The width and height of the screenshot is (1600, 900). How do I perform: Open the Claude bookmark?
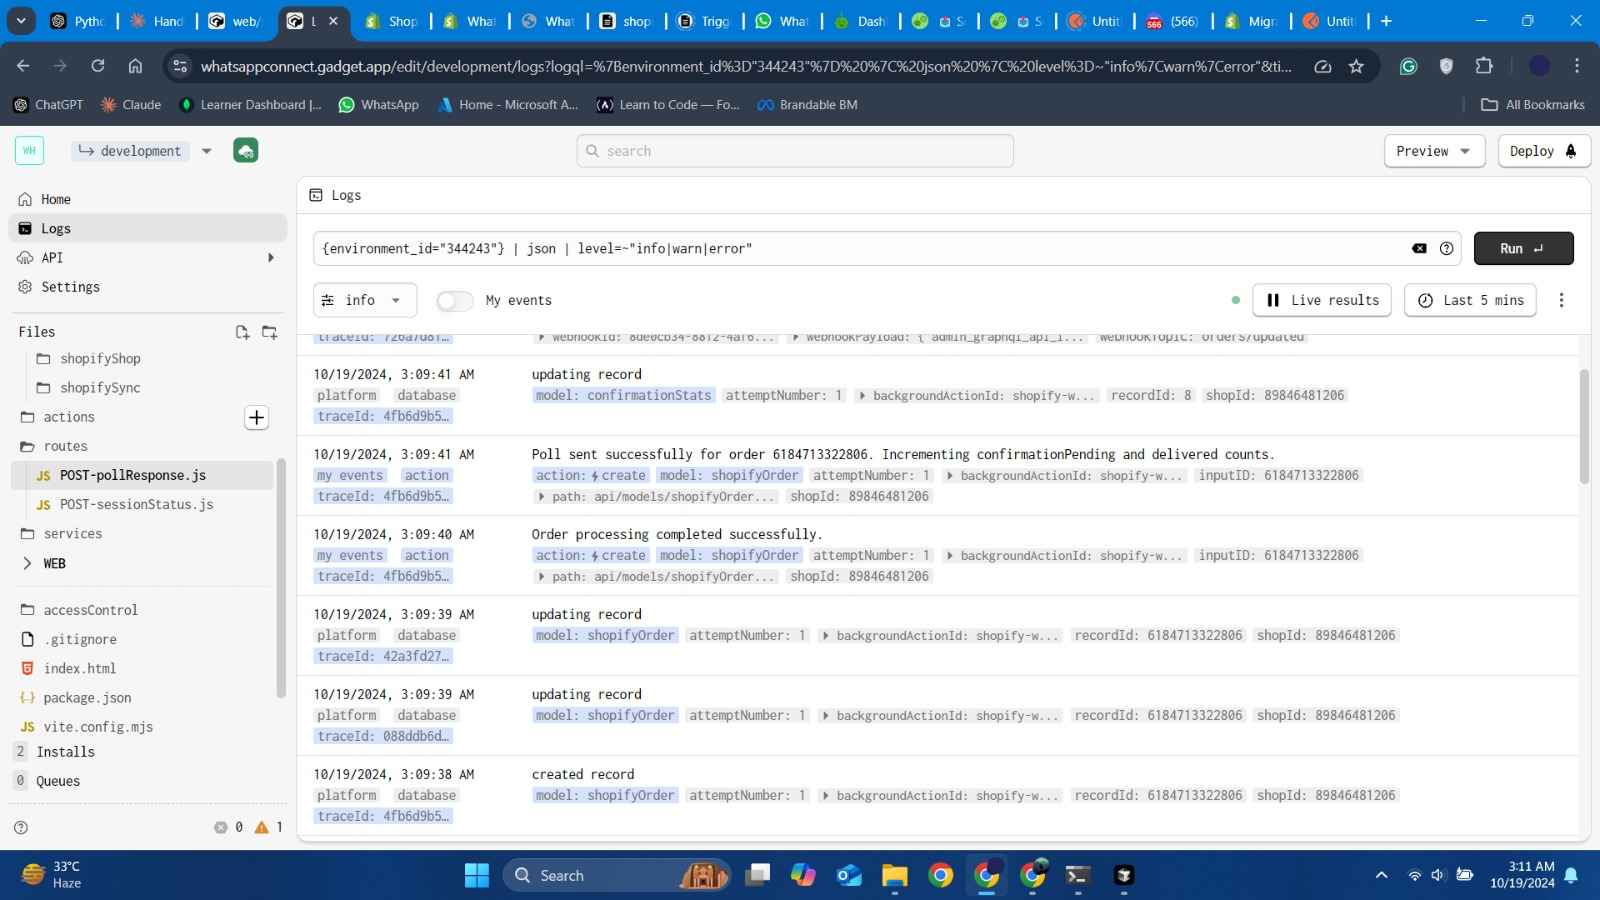click(131, 105)
